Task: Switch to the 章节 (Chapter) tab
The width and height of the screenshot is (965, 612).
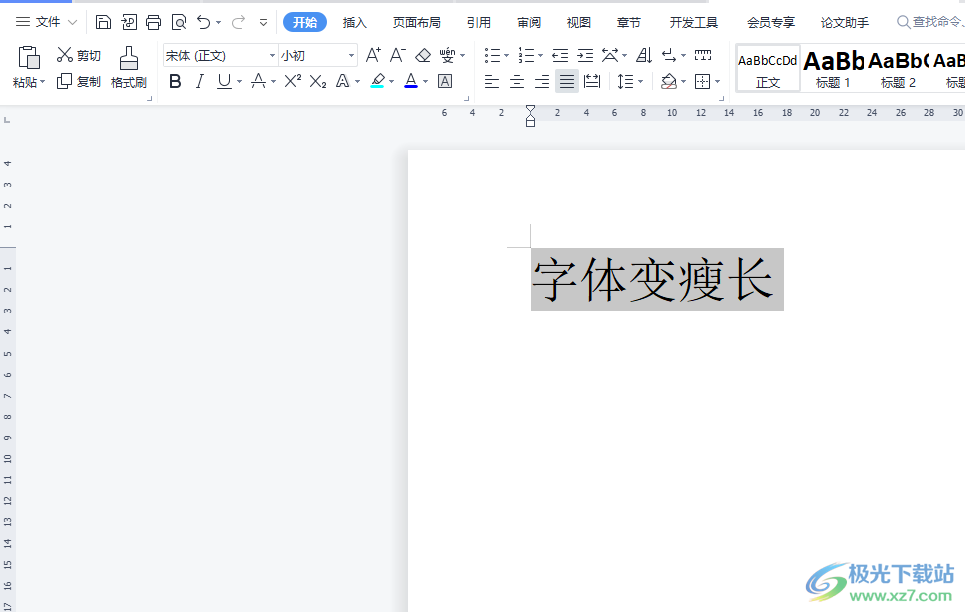Action: (628, 23)
